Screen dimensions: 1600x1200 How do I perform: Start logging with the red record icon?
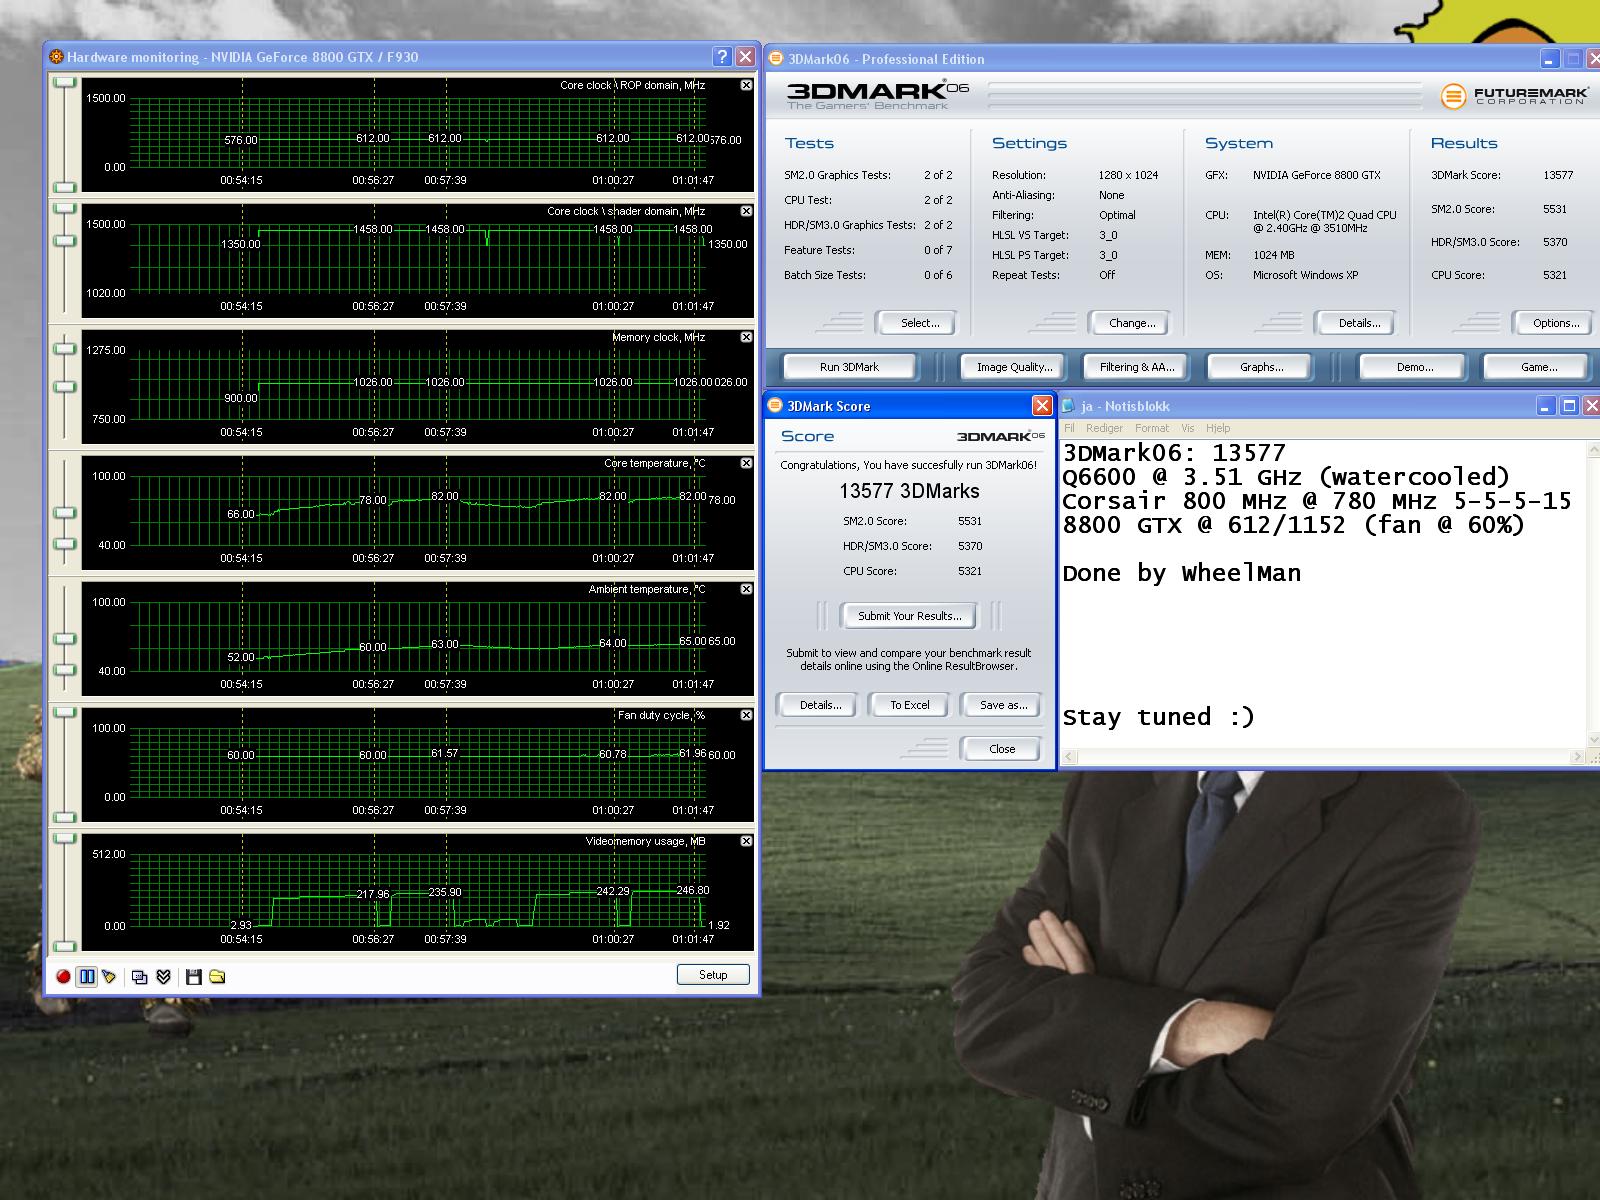coord(63,976)
